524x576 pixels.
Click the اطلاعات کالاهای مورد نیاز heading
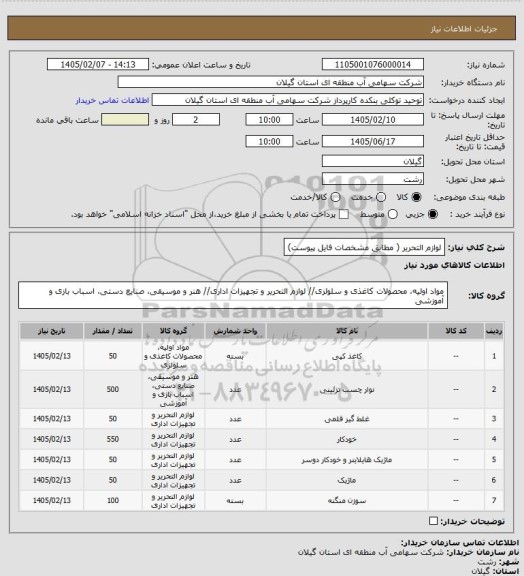[x=454, y=265]
